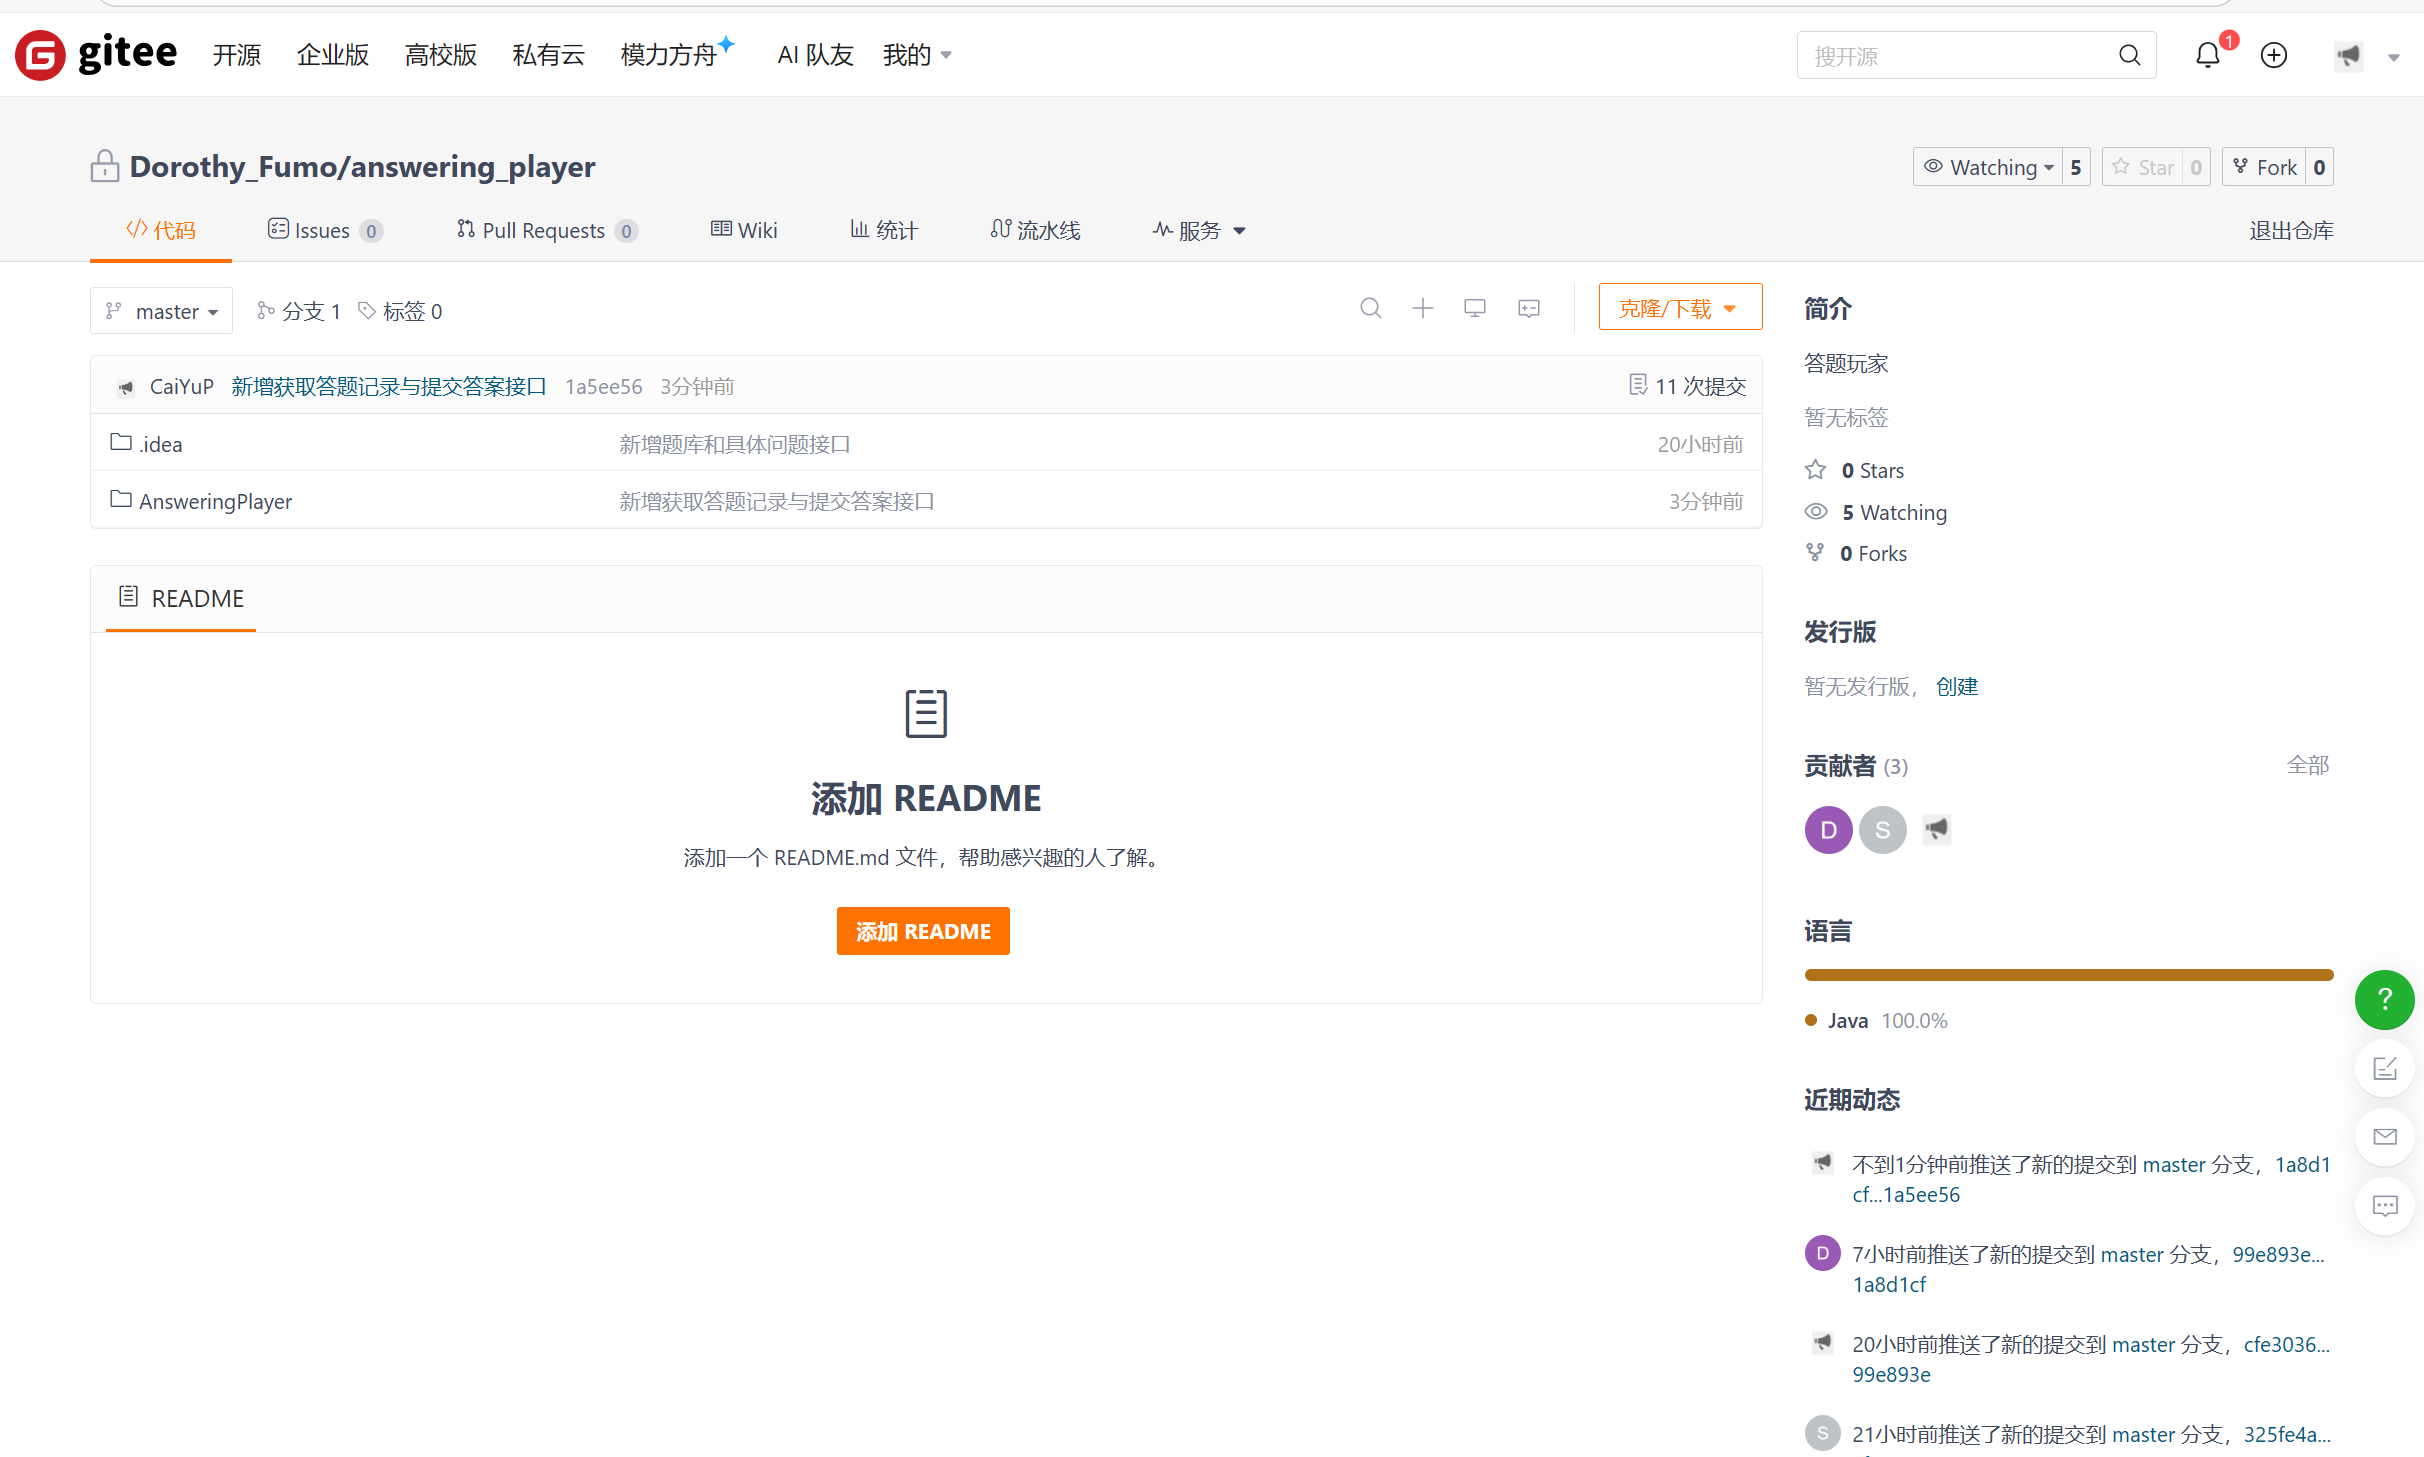Click the green help question-mark button
The height and width of the screenshot is (1457, 2424).
tap(2384, 999)
